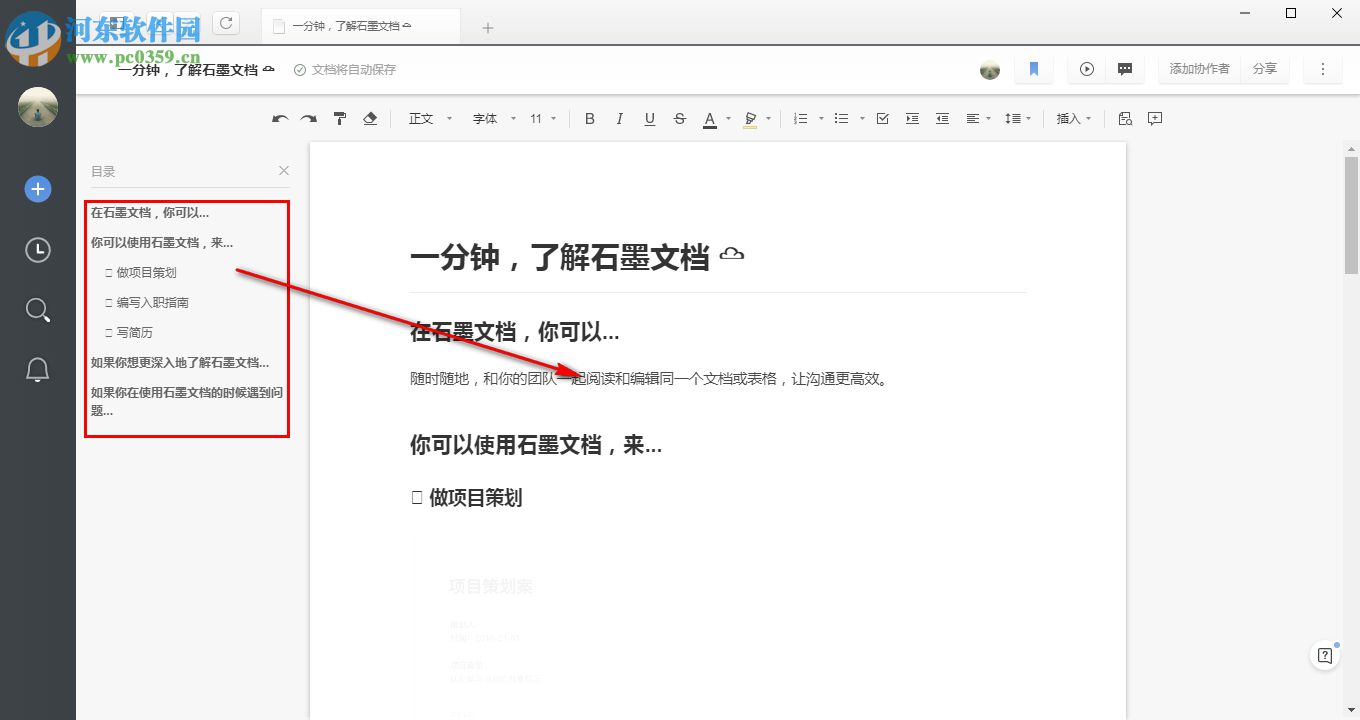The image size is (1360, 720).
Task: Redo the last undone edit
Action: point(309,119)
